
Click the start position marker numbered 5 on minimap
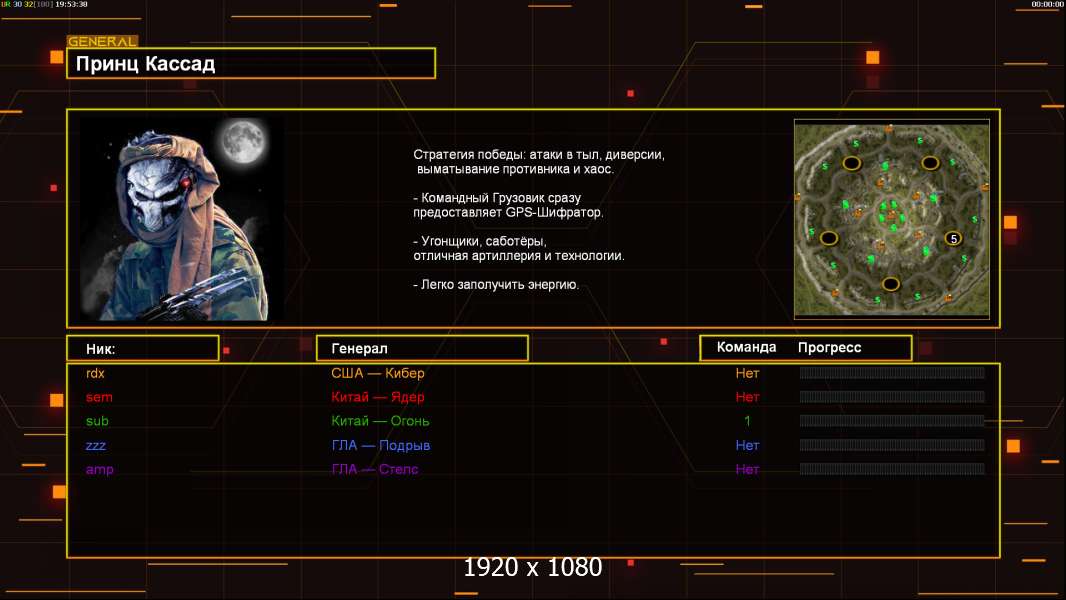click(954, 239)
